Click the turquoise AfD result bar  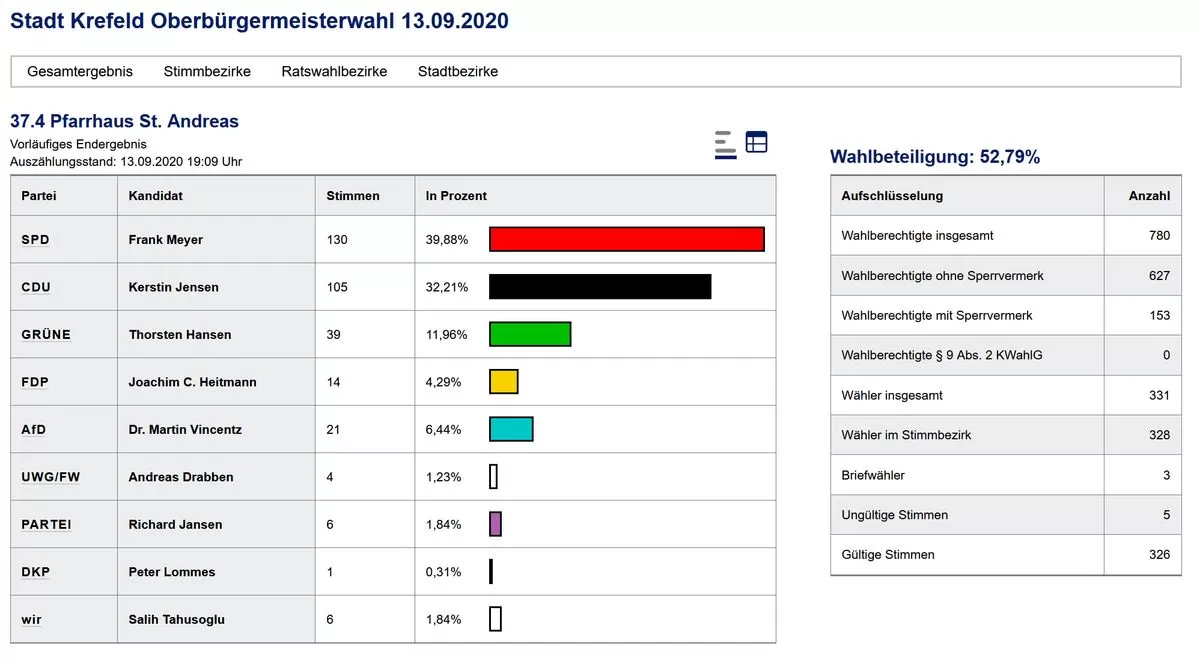[511, 430]
